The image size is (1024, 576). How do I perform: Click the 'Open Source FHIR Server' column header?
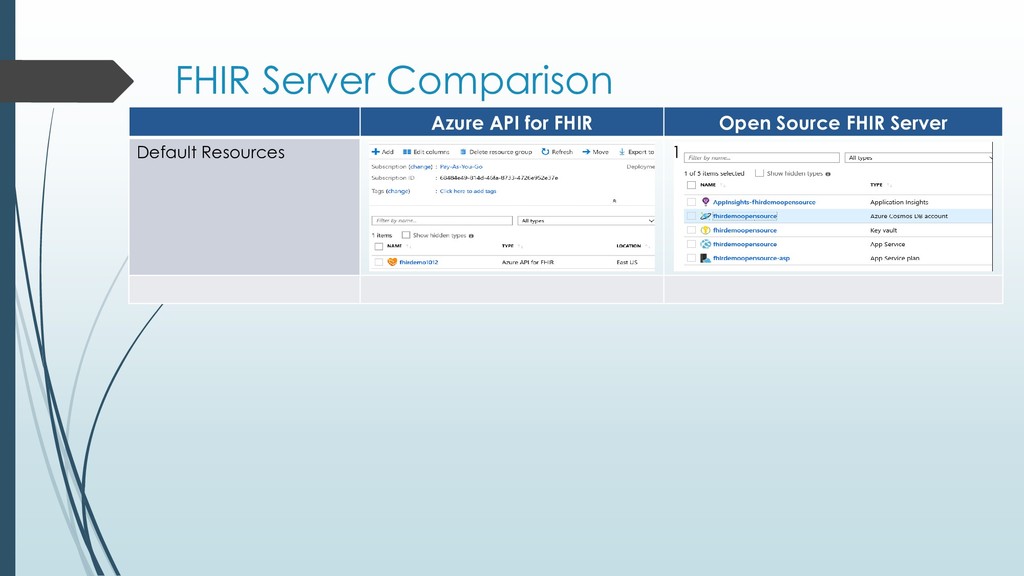[x=833, y=122]
